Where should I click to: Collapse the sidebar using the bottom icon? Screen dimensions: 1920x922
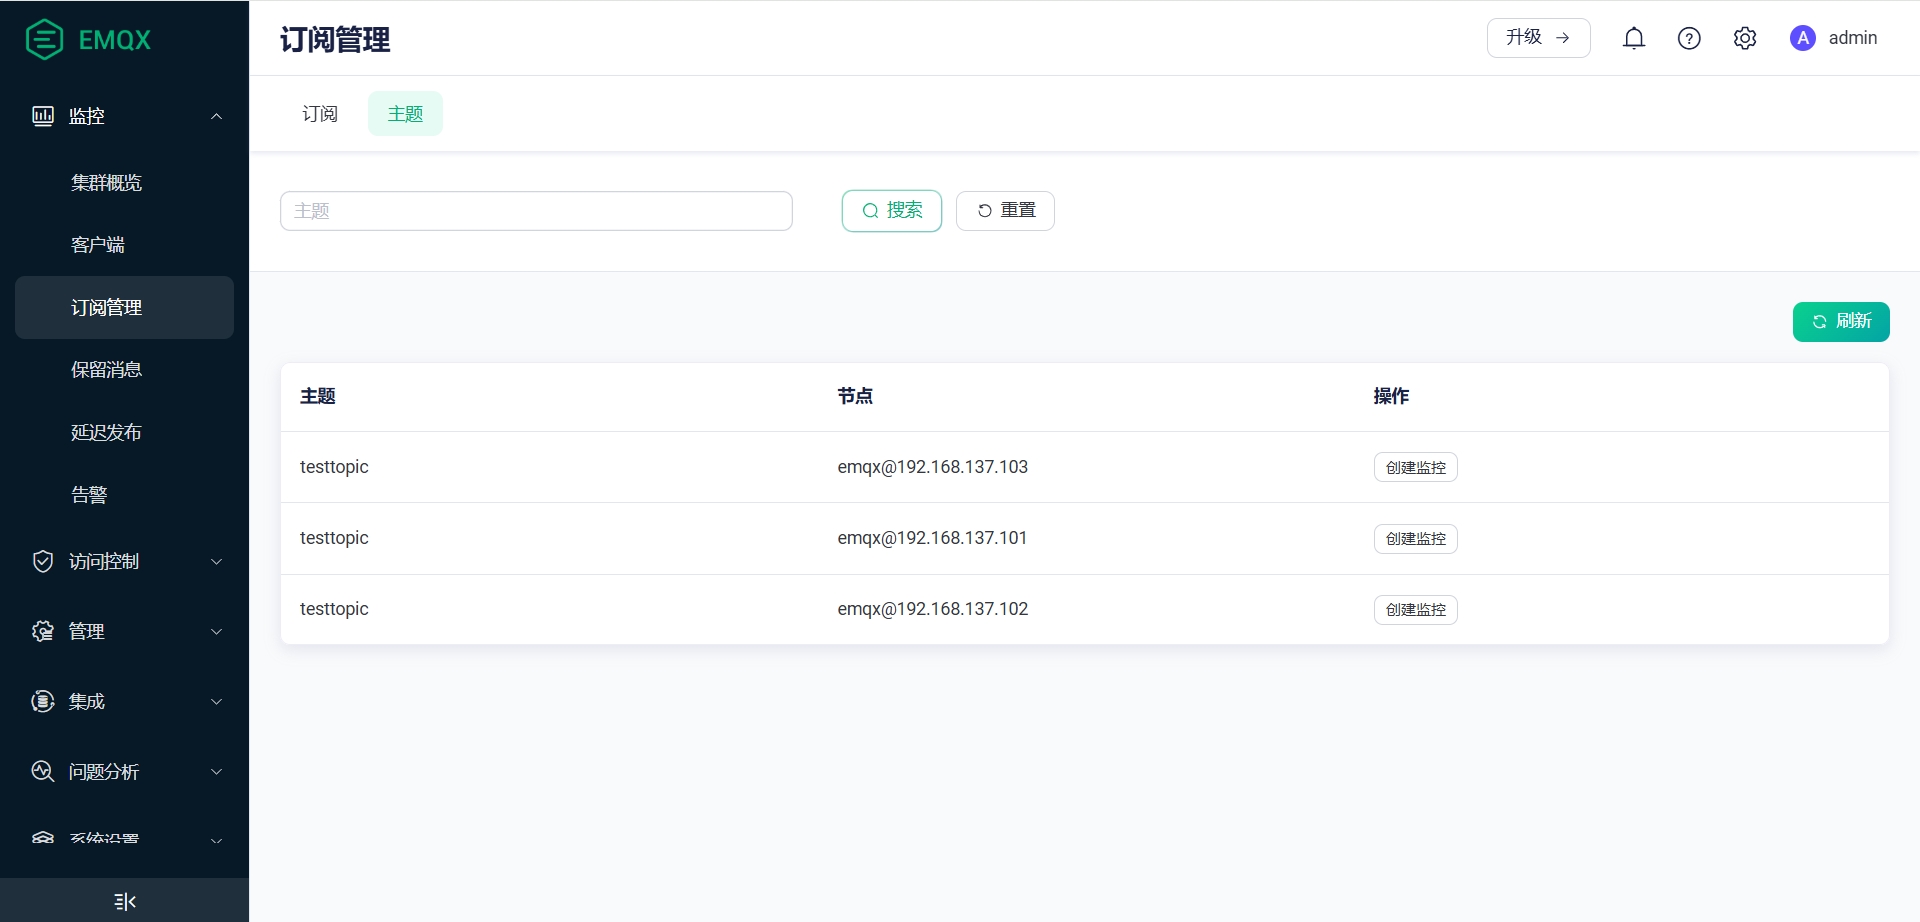[124, 901]
